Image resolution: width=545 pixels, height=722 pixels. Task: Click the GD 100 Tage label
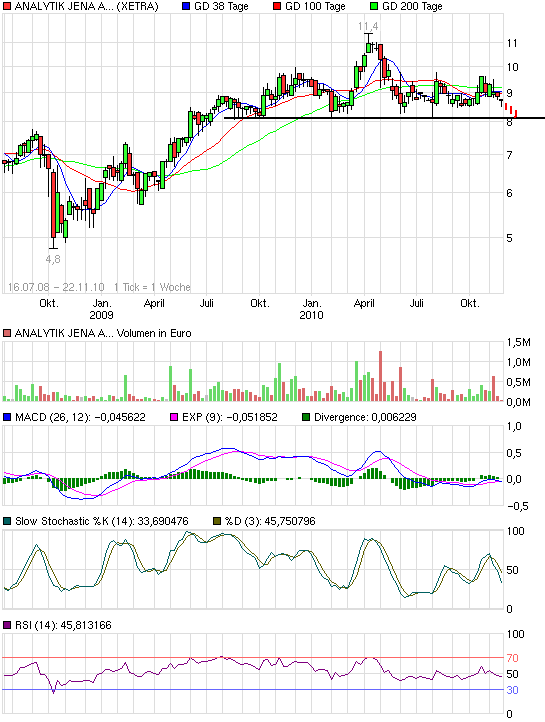(315, 6)
